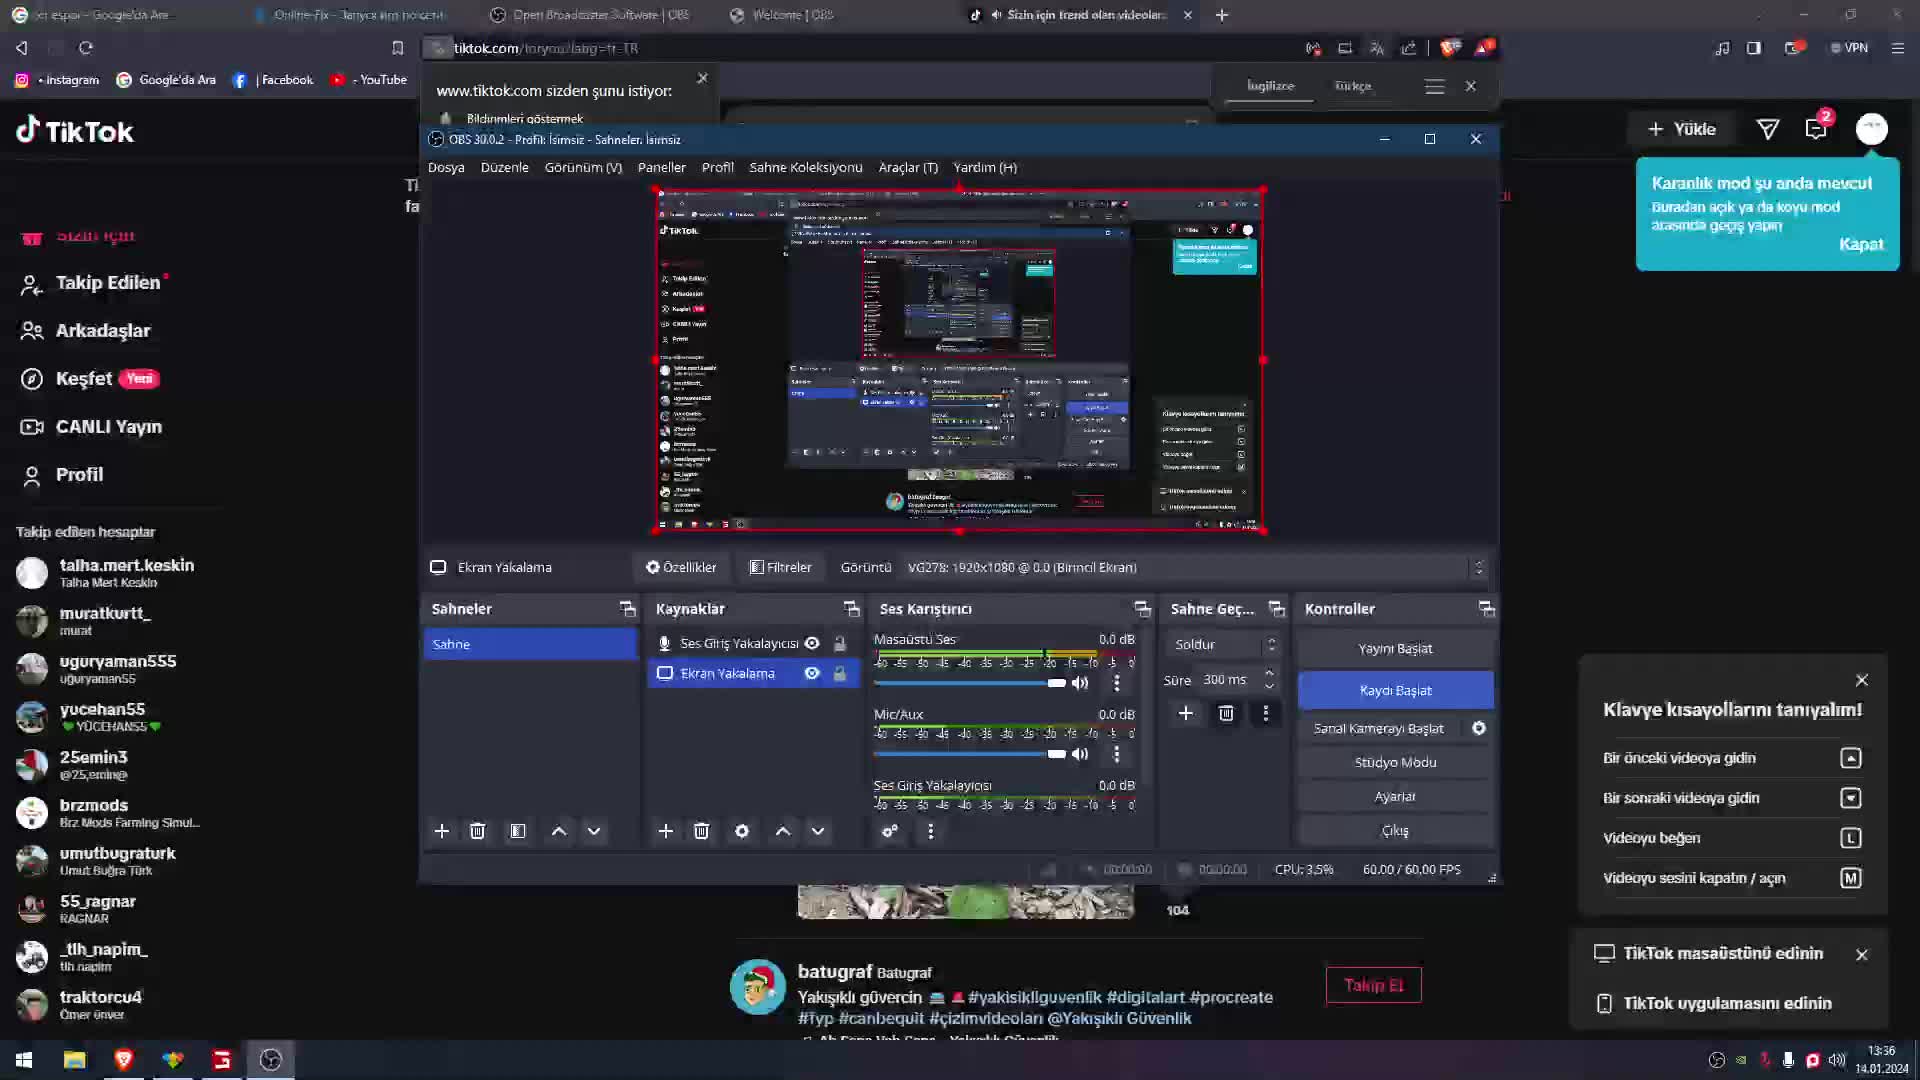Move source down in Kaynaklar panel
This screenshot has width=1920, height=1080.
coord(818,831)
